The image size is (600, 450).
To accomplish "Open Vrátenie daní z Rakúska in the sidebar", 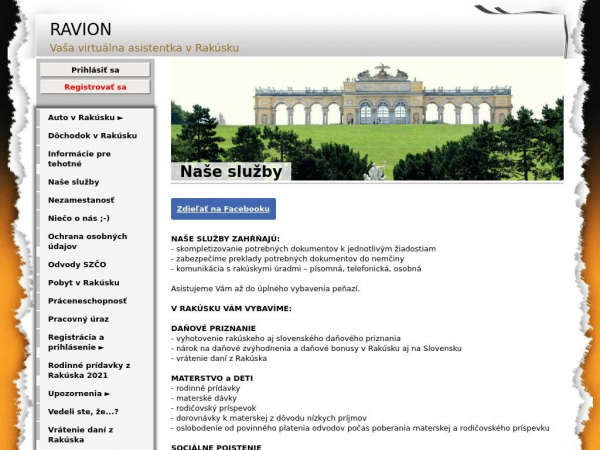I will (80, 435).
